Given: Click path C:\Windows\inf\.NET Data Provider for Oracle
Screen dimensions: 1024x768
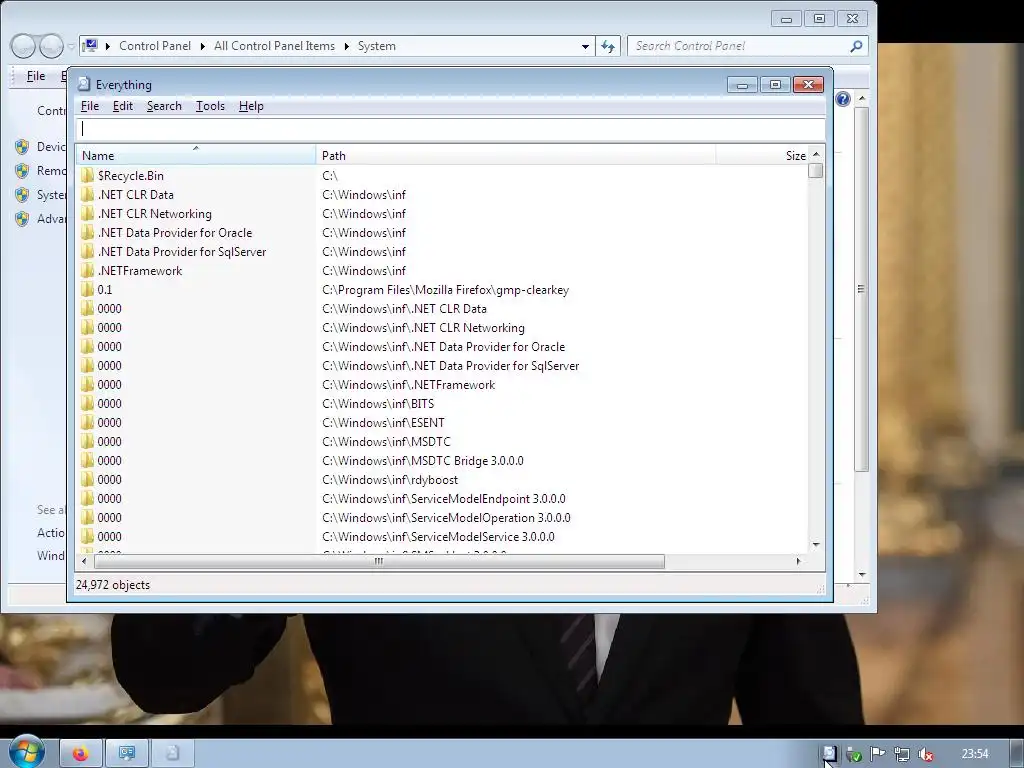Looking at the screenshot, I should (x=443, y=346).
